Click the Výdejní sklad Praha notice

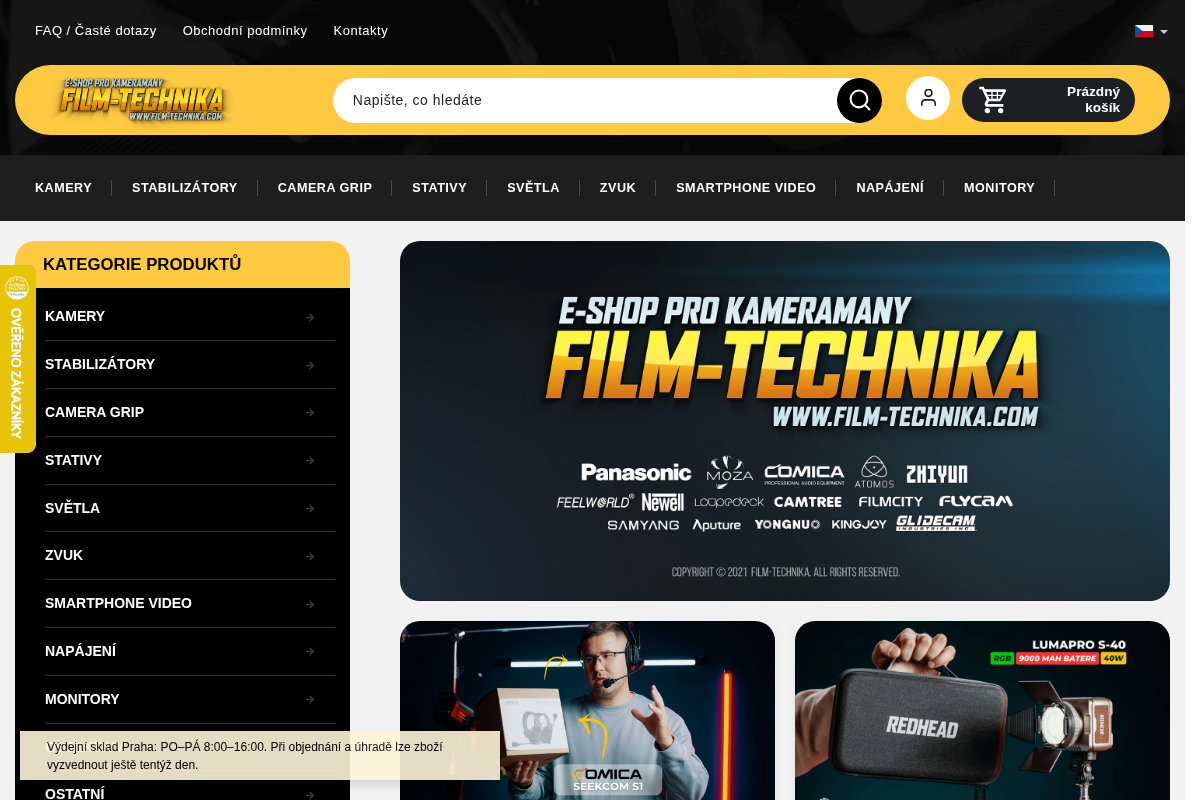pos(260,755)
